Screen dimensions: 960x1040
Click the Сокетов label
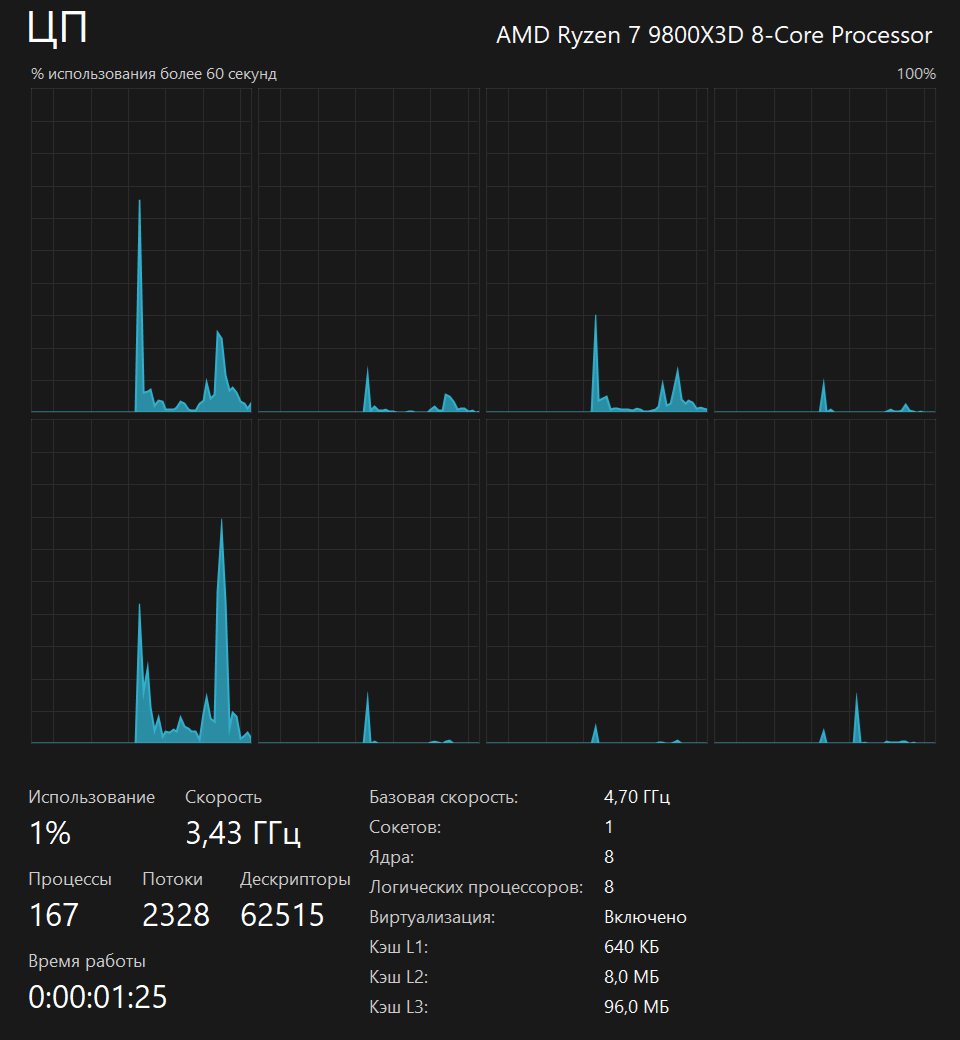[x=405, y=827]
